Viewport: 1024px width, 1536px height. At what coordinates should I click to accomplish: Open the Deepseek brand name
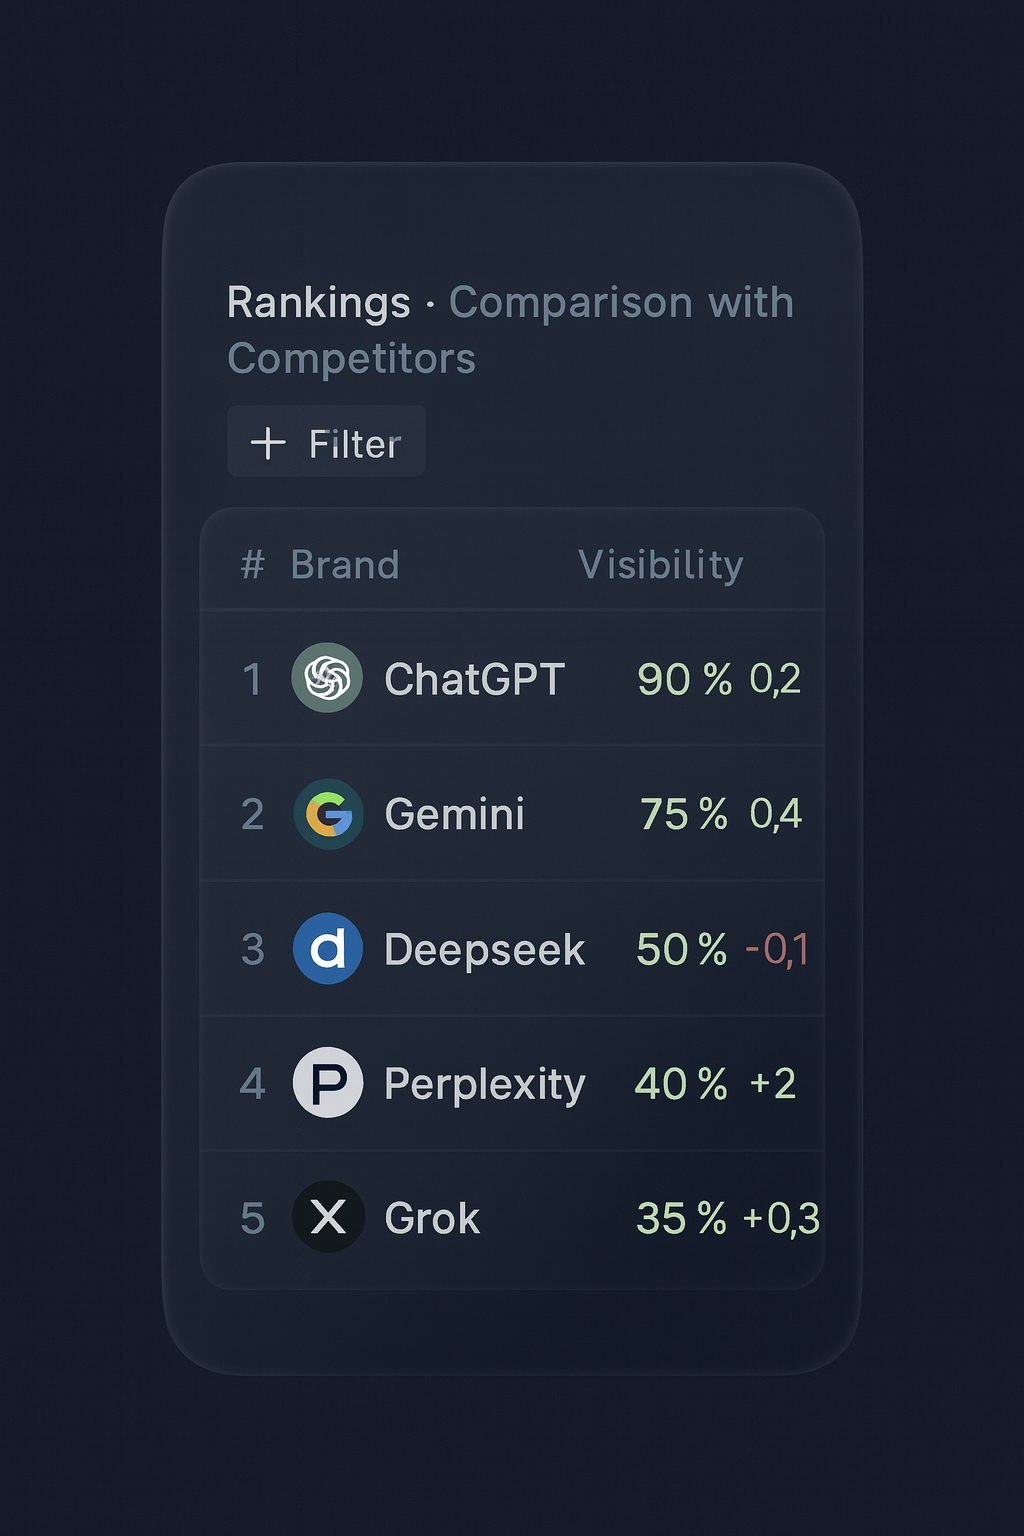tap(484, 950)
